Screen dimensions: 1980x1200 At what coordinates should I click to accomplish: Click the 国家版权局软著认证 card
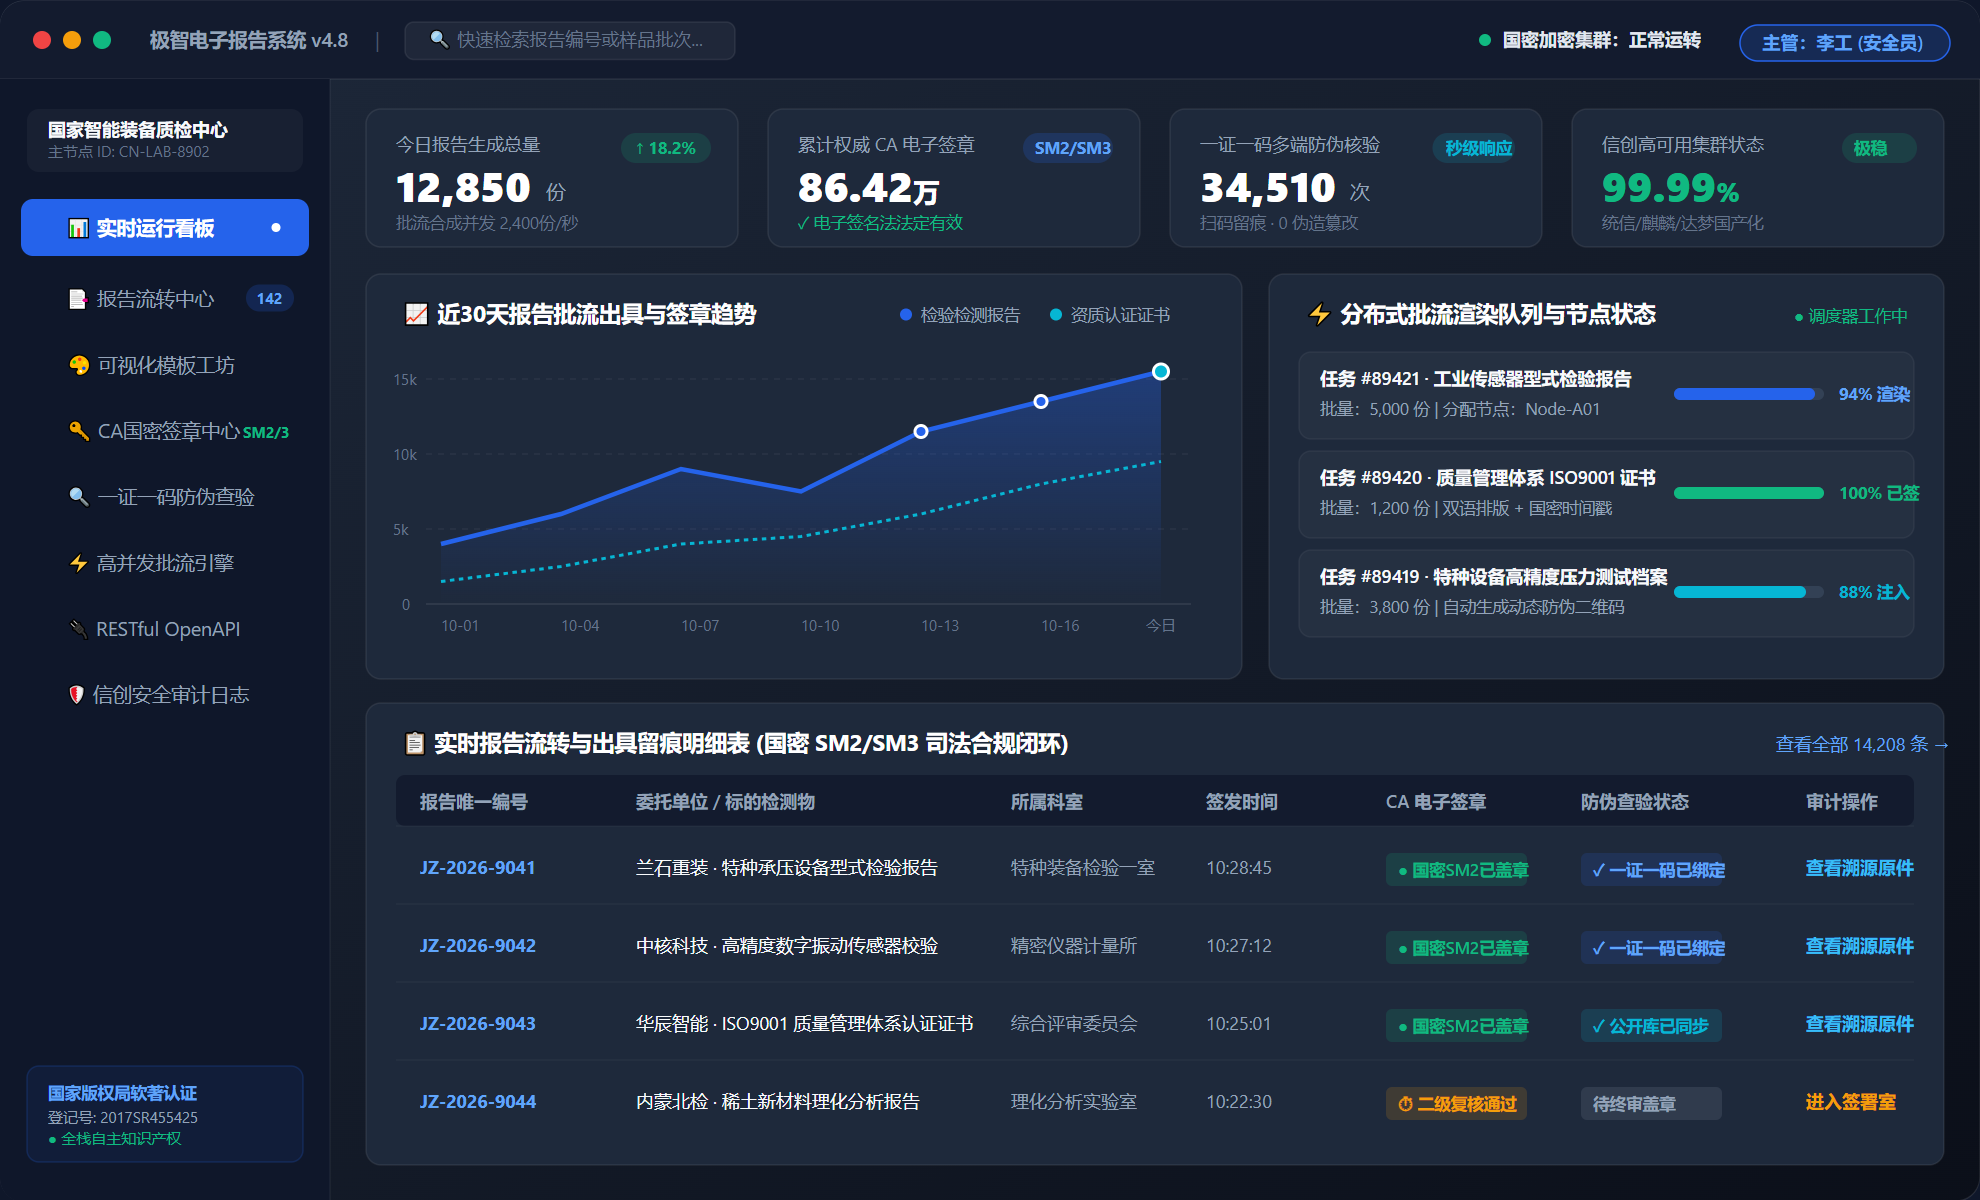point(165,1114)
